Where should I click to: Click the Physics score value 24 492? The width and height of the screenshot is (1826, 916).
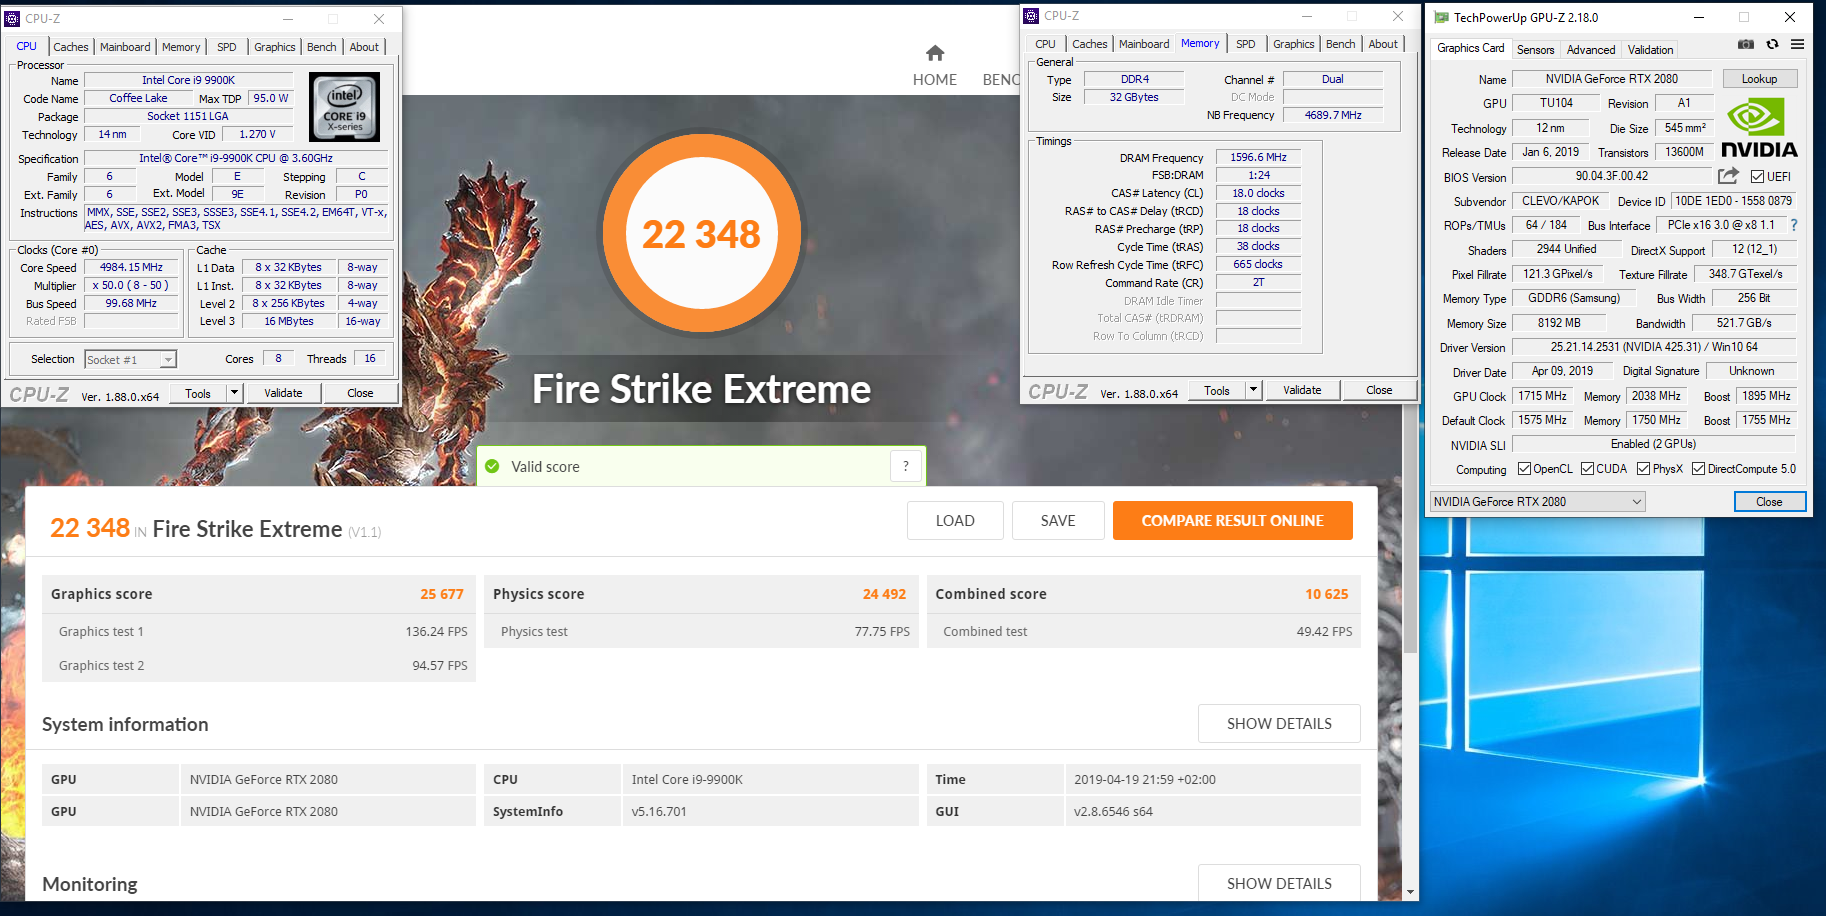click(x=884, y=594)
